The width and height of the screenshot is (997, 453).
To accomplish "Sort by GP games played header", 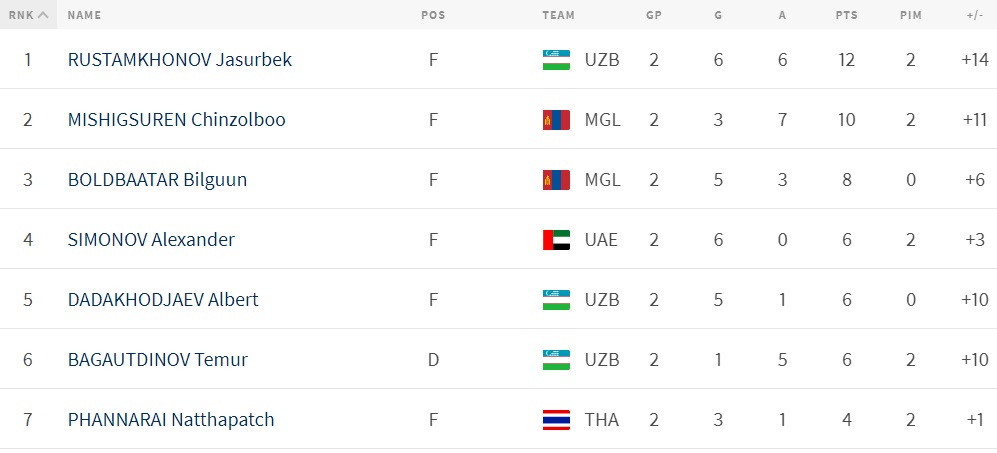I will pos(654,15).
